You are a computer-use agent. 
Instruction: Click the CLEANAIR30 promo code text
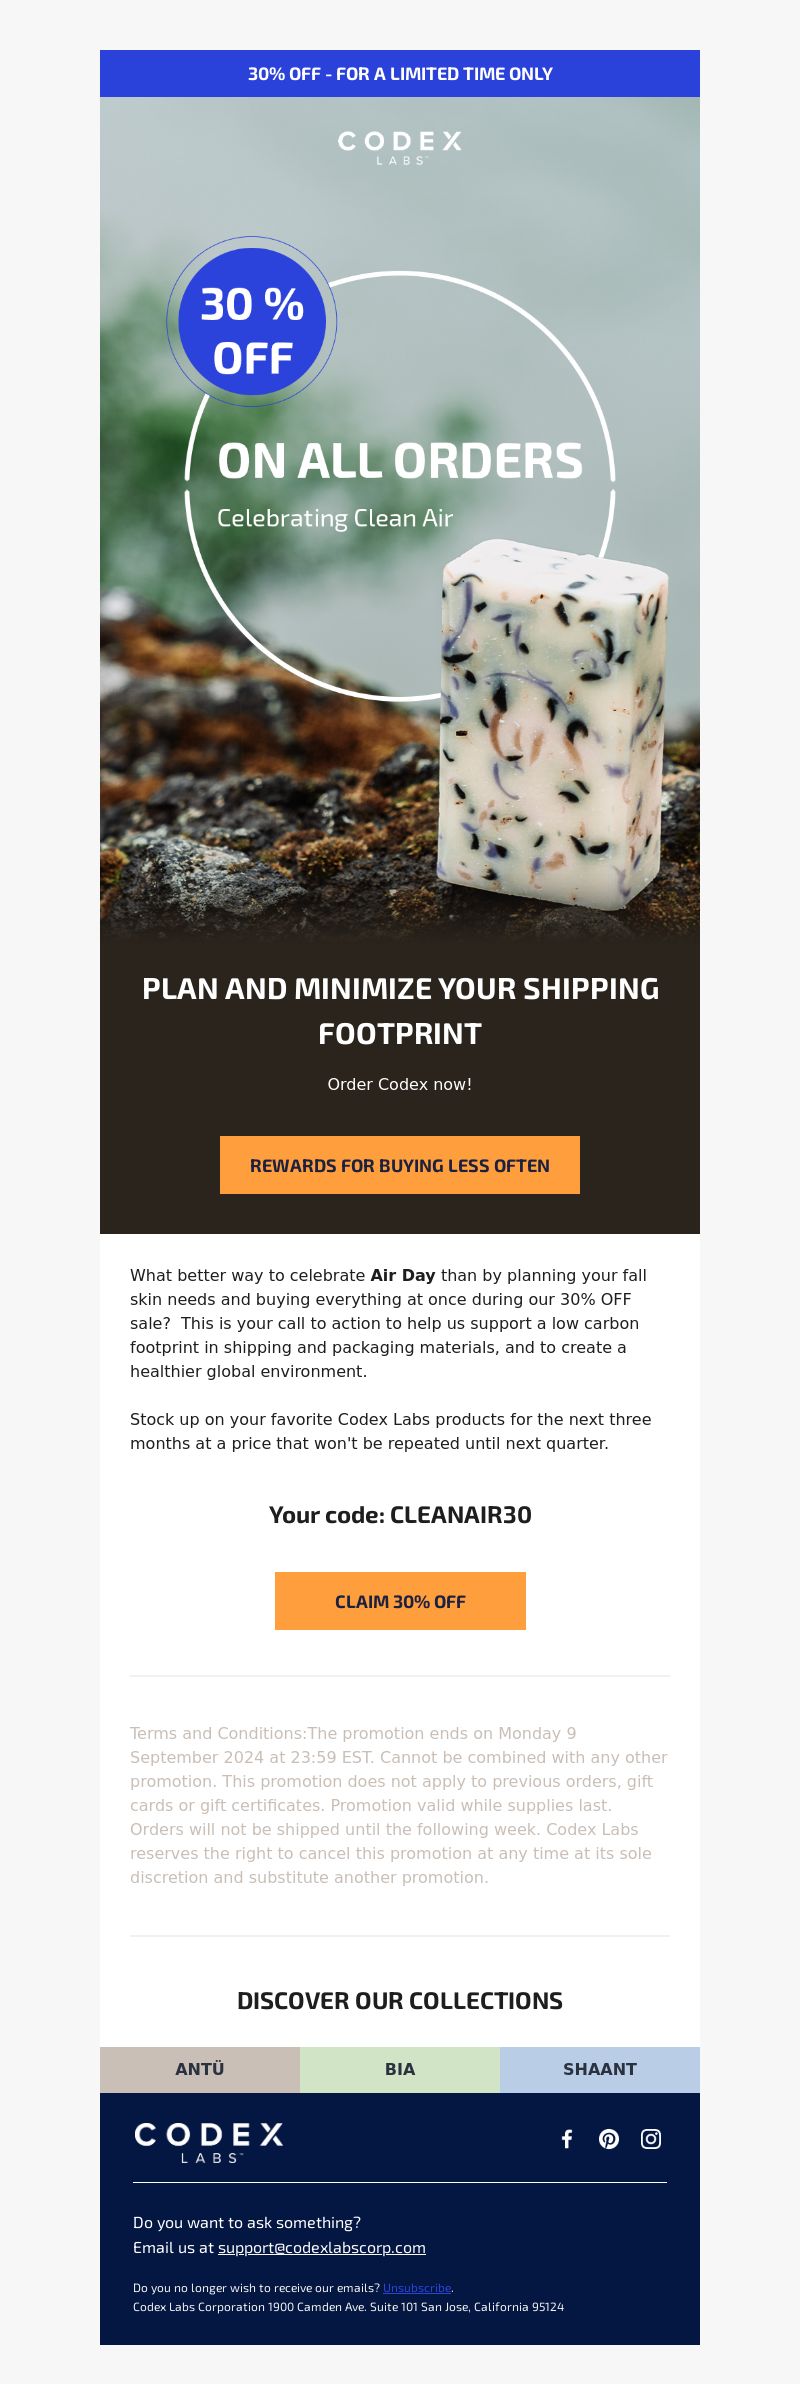461,1515
